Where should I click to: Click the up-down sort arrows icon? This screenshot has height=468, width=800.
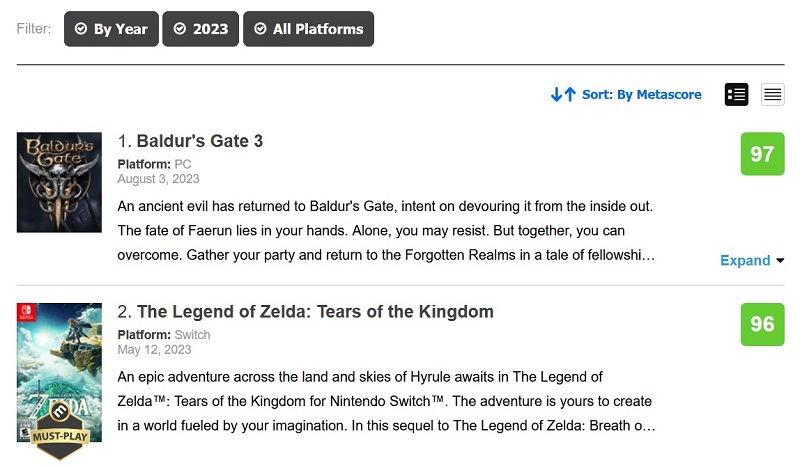pos(563,94)
